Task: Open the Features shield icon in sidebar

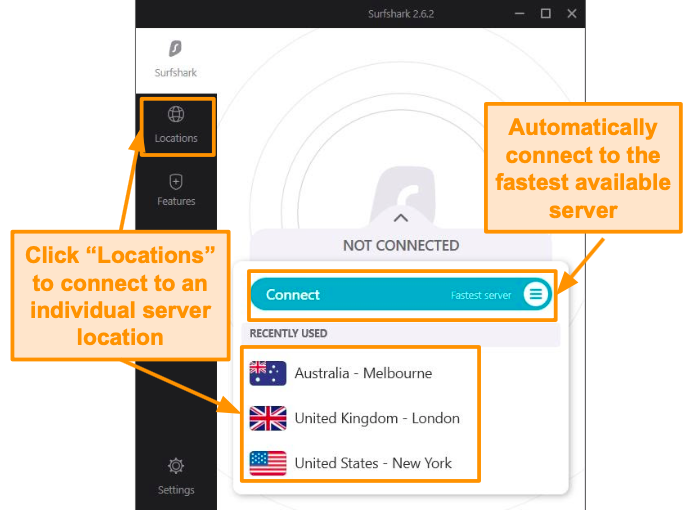Action: [x=176, y=181]
